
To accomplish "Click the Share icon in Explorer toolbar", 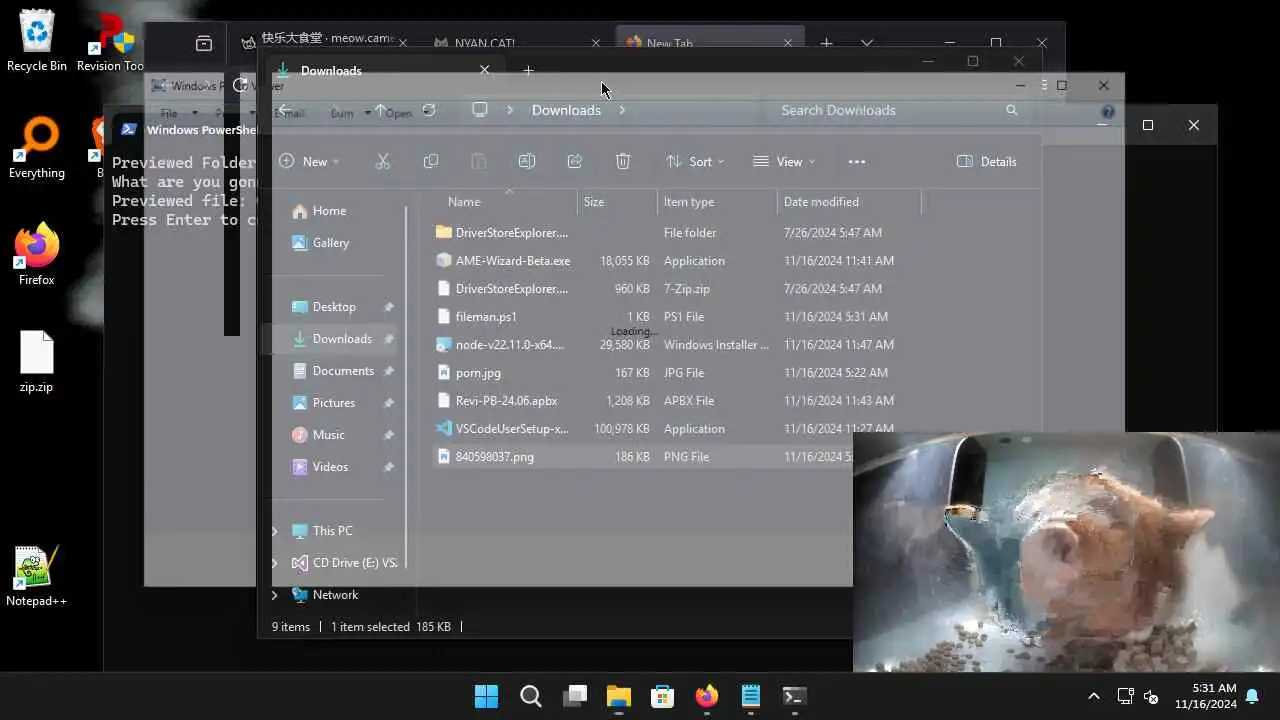I will [575, 161].
